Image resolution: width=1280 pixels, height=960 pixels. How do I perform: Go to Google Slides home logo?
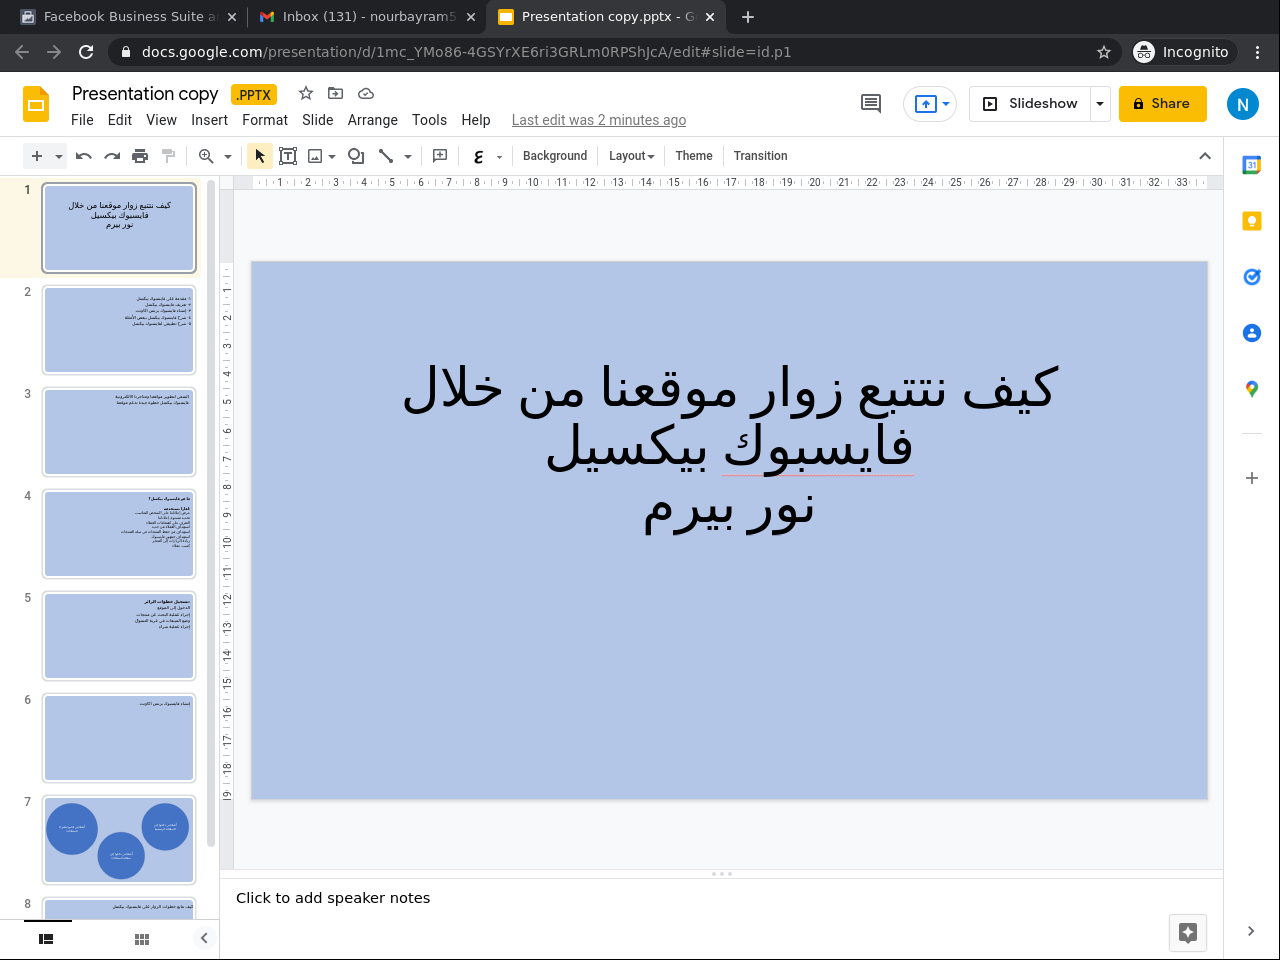36,104
